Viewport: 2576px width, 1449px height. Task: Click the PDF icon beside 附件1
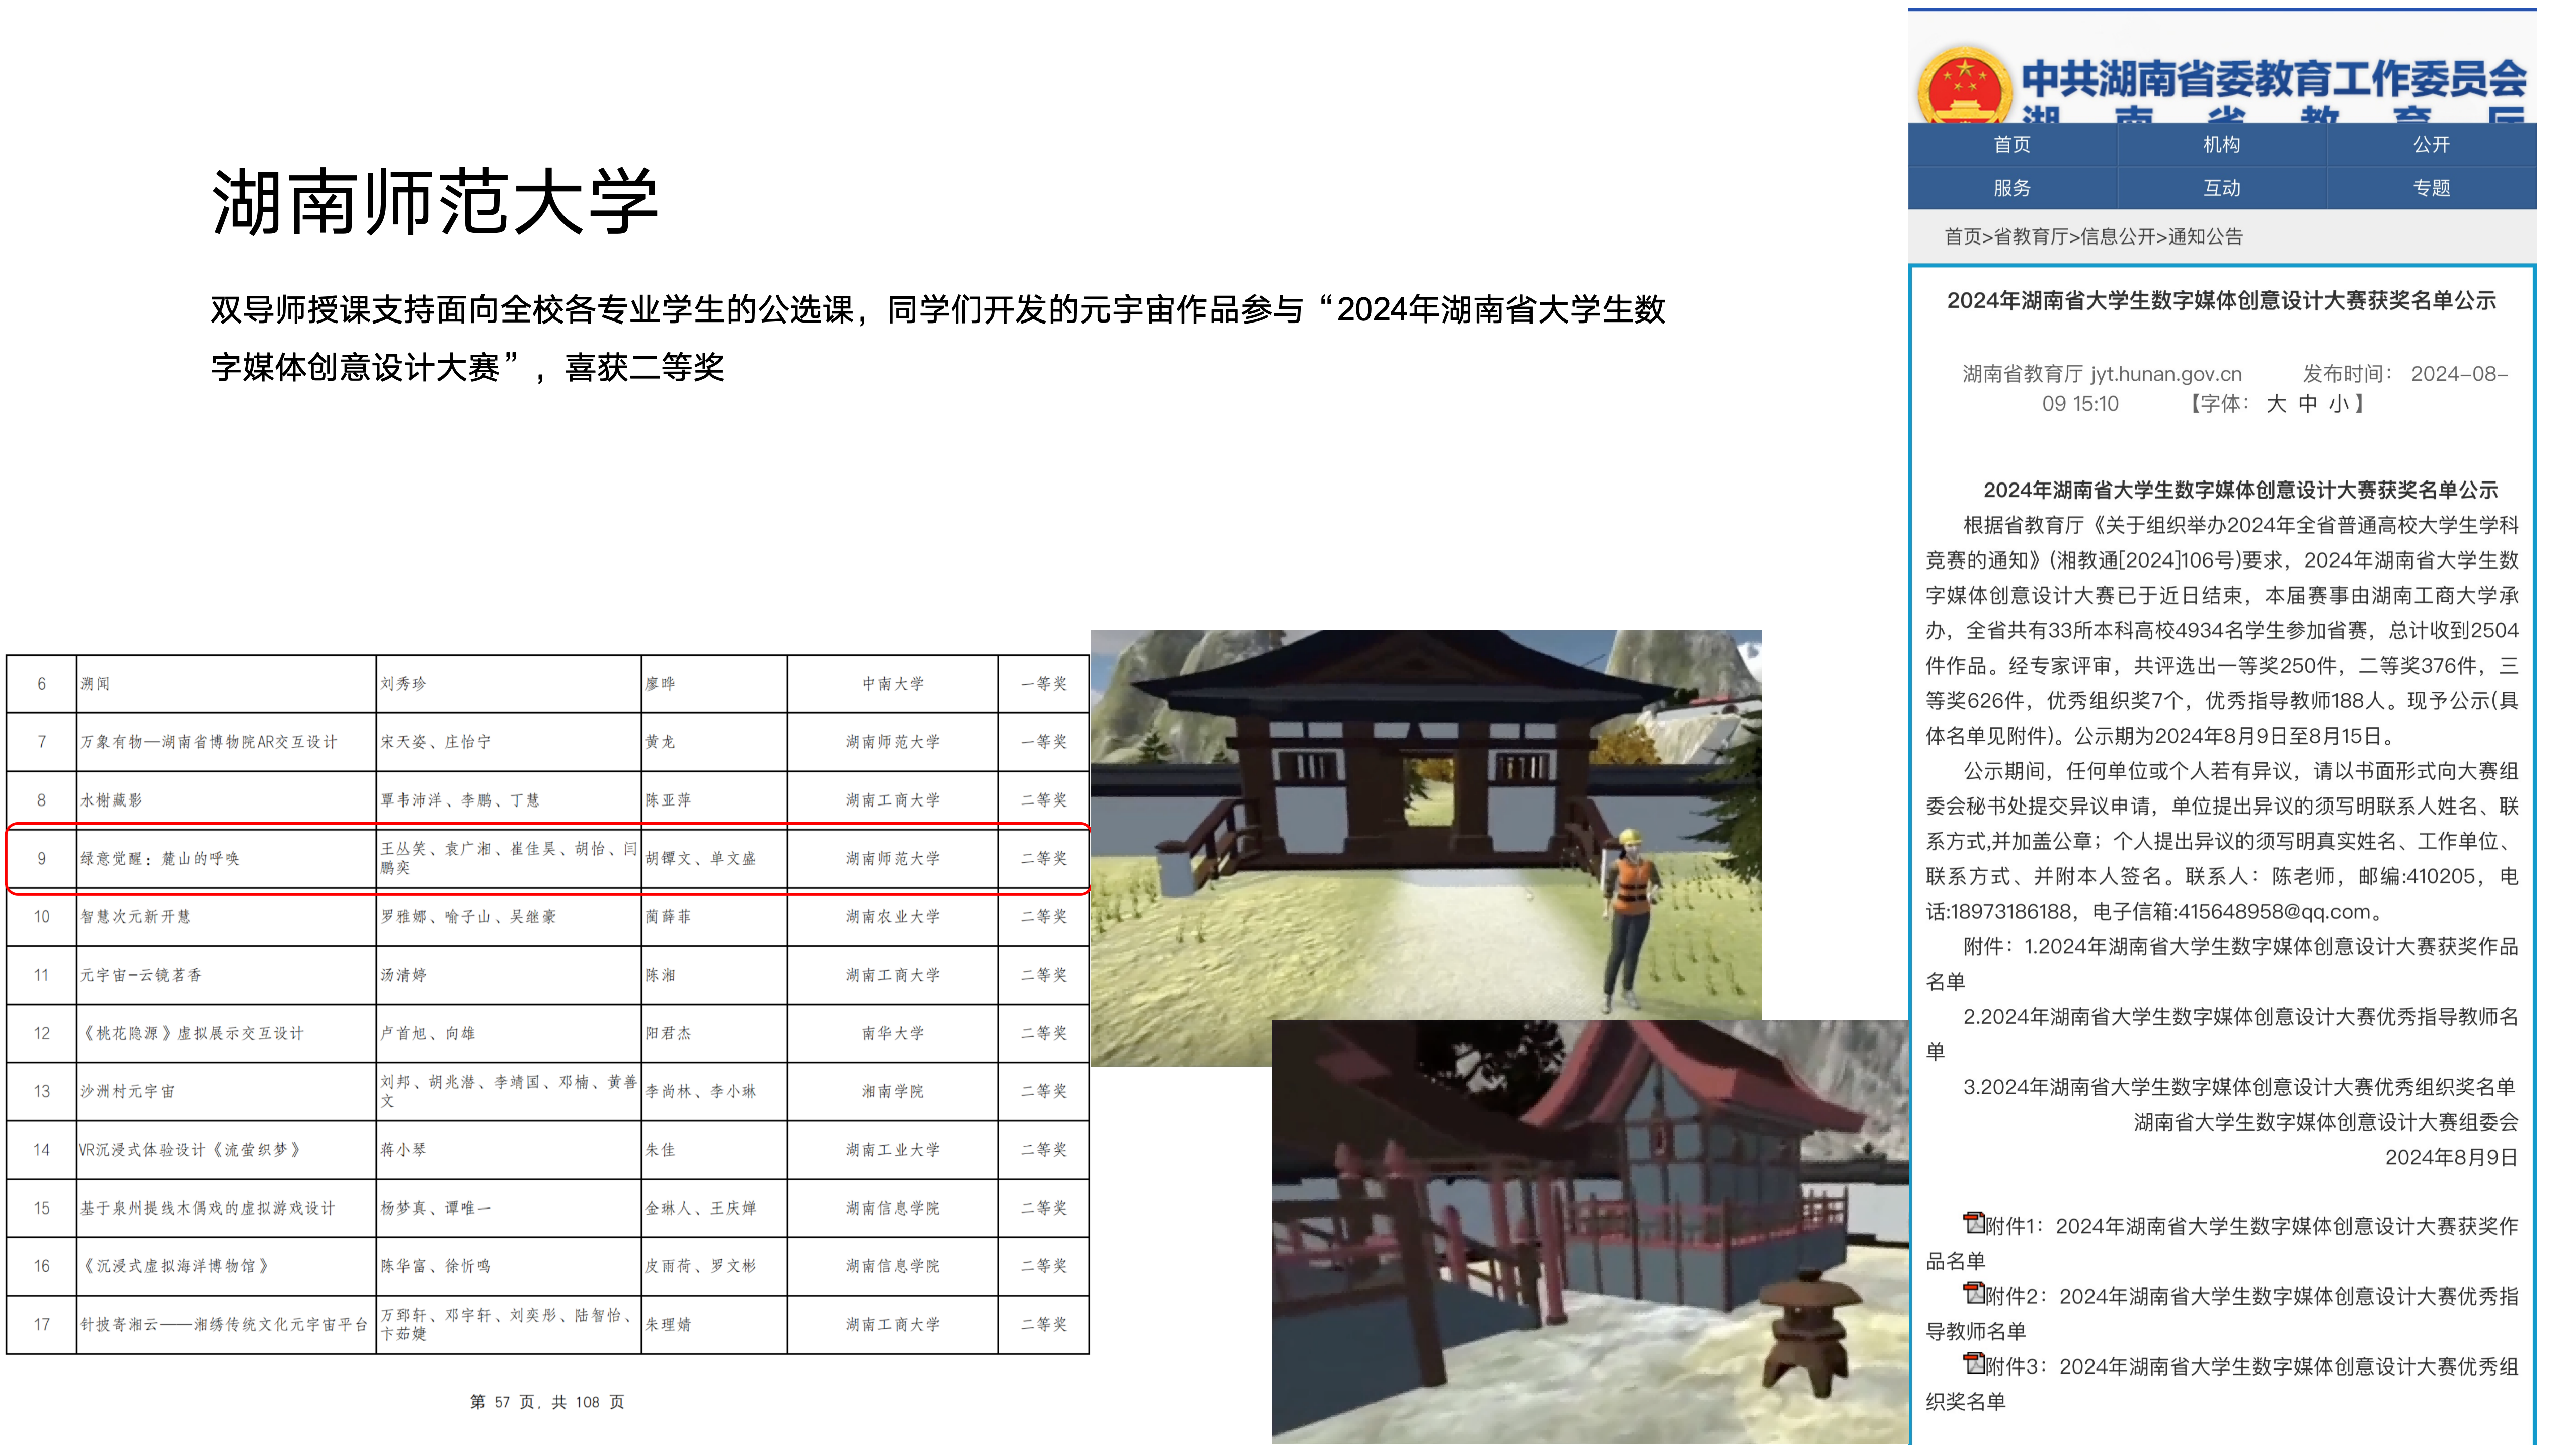click(1974, 1222)
